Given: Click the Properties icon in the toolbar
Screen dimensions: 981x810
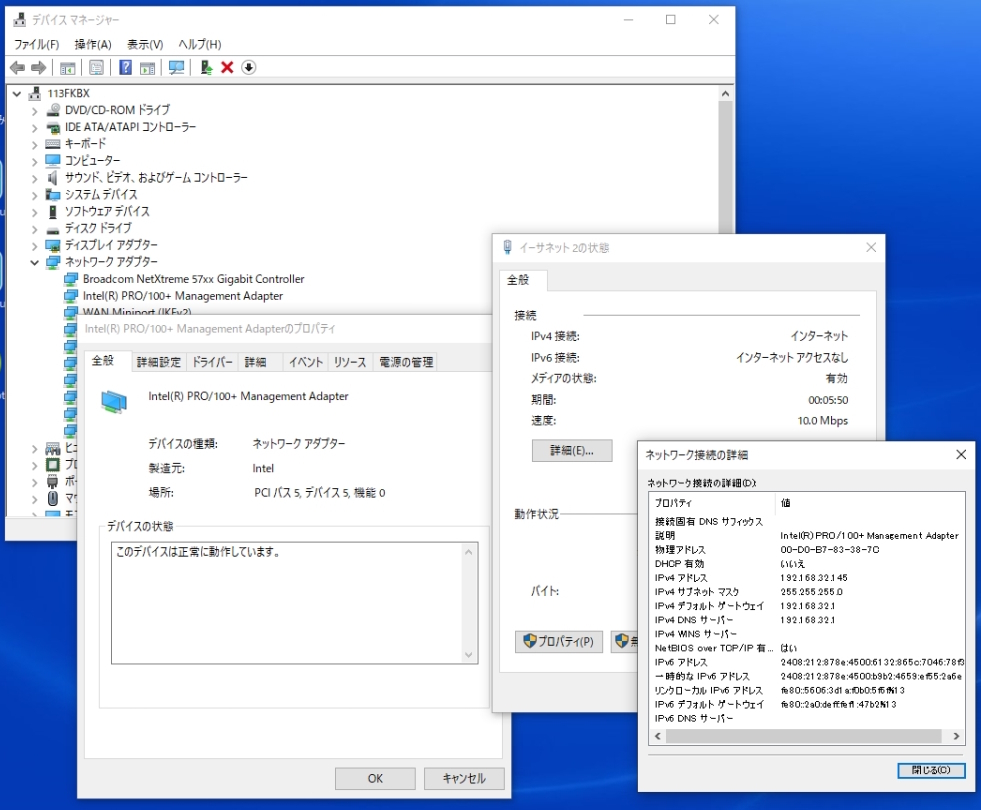Looking at the screenshot, I should click(x=96, y=67).
